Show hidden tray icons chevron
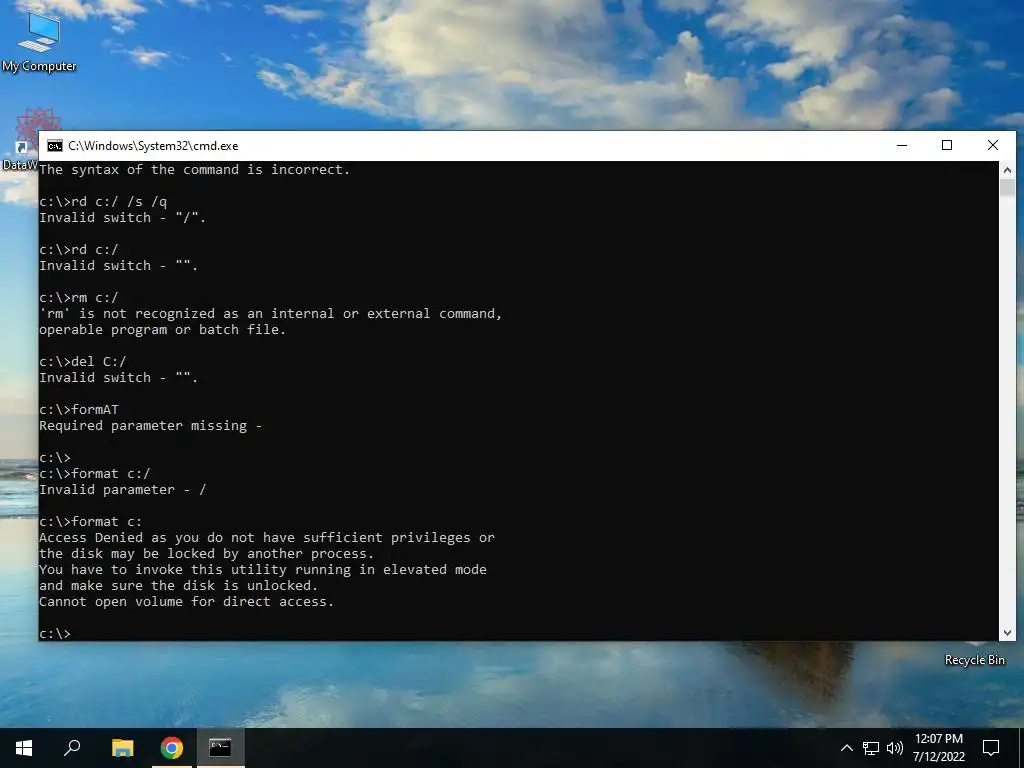The width and height of the screenshot is (1024, 768). pyautogui.click(x=846, y=748)
